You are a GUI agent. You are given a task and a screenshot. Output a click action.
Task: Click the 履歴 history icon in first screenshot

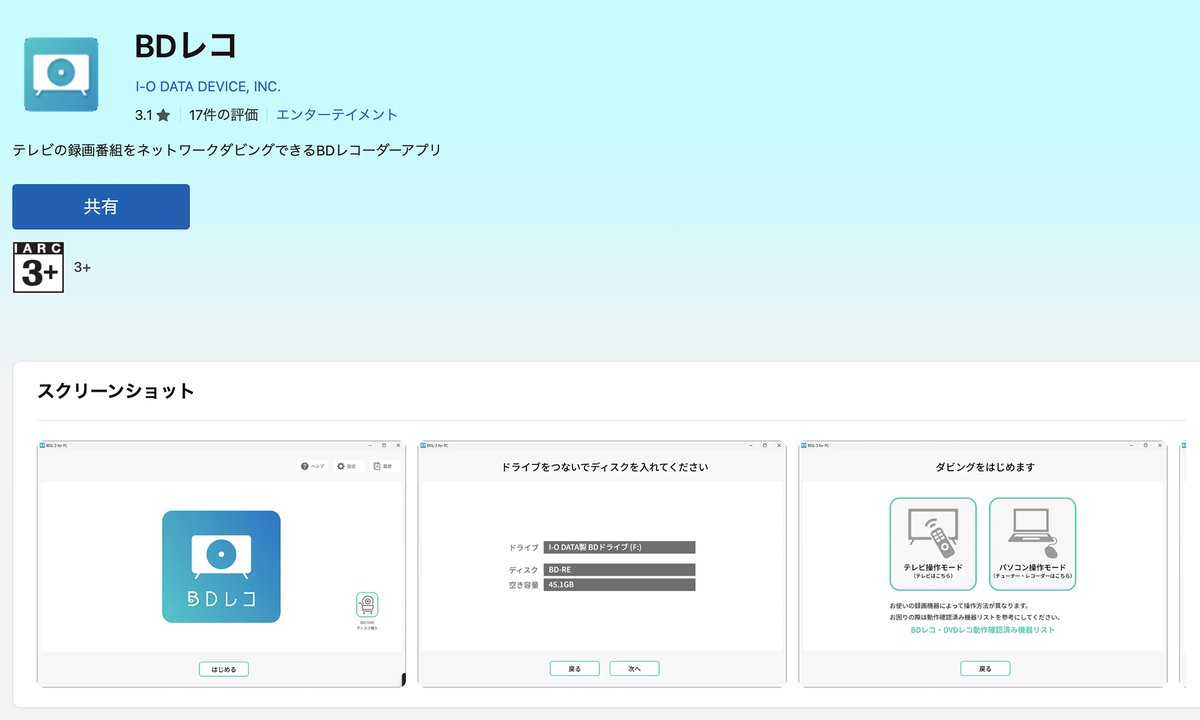pos(376,466)
